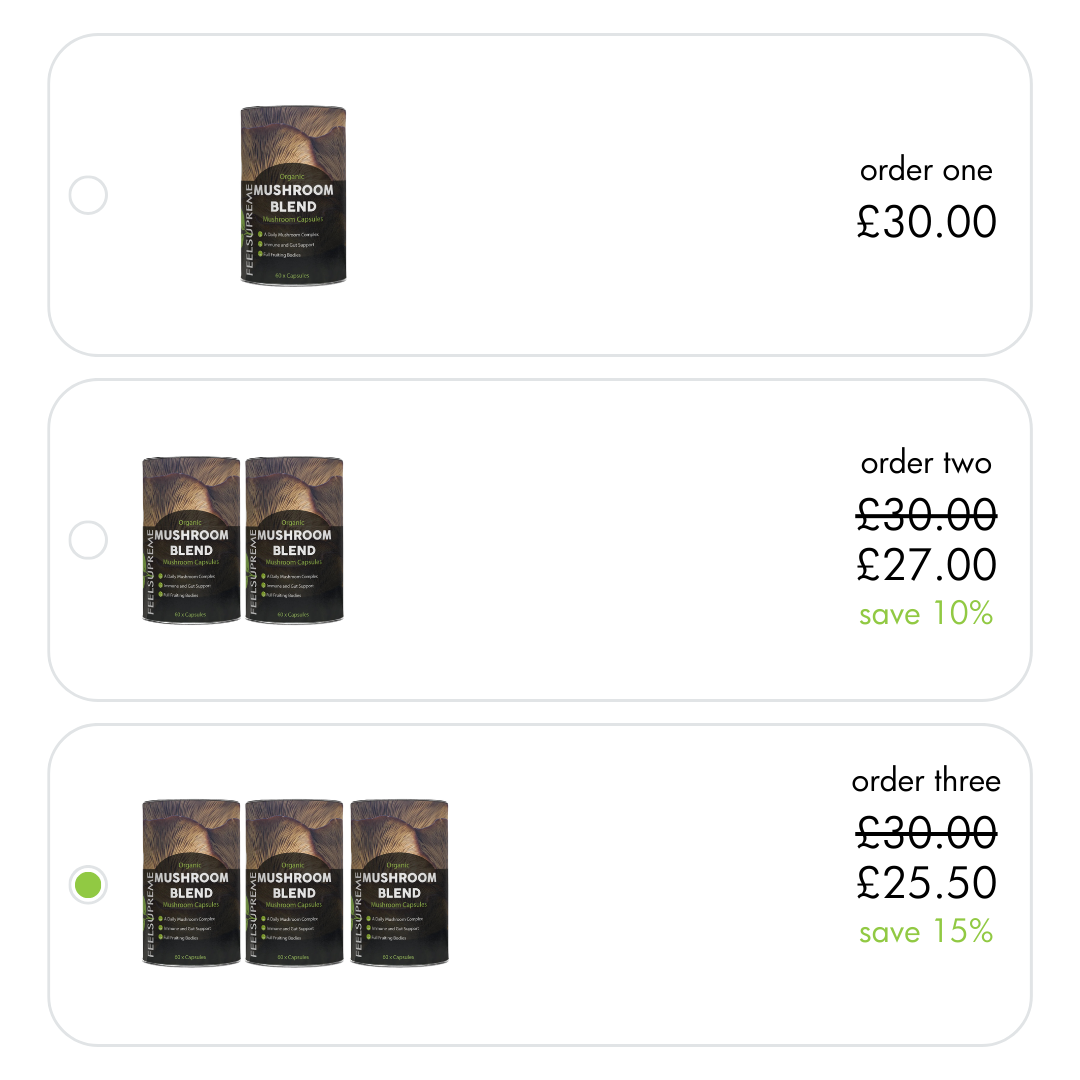Click the "order one" label
The width and height of the screenshot is (1080, 1080).
[x=926, y=170]
